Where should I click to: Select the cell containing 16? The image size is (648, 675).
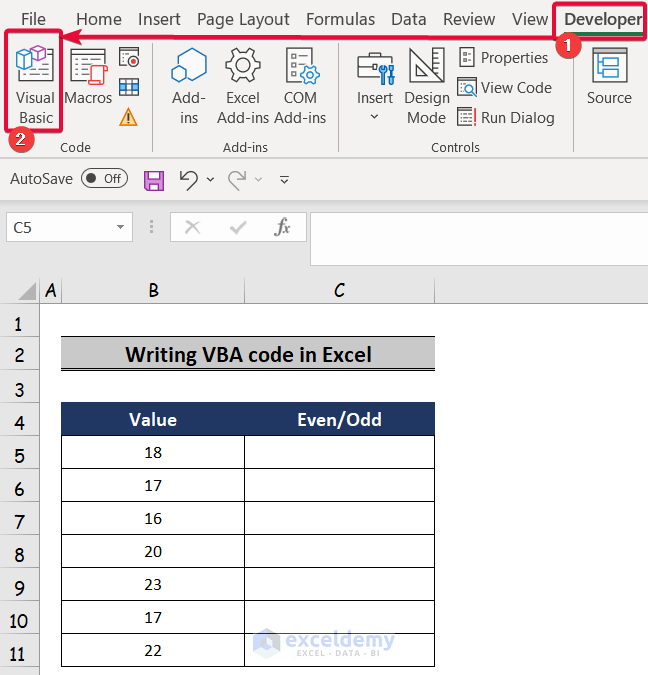(153, 518)
